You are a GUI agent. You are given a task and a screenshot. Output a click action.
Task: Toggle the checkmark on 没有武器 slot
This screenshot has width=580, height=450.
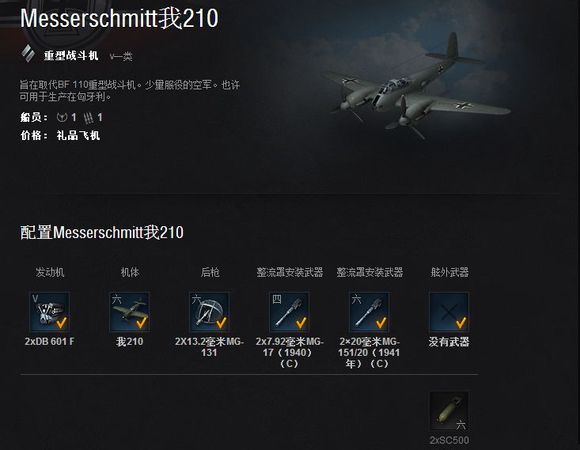click(461, 323)
